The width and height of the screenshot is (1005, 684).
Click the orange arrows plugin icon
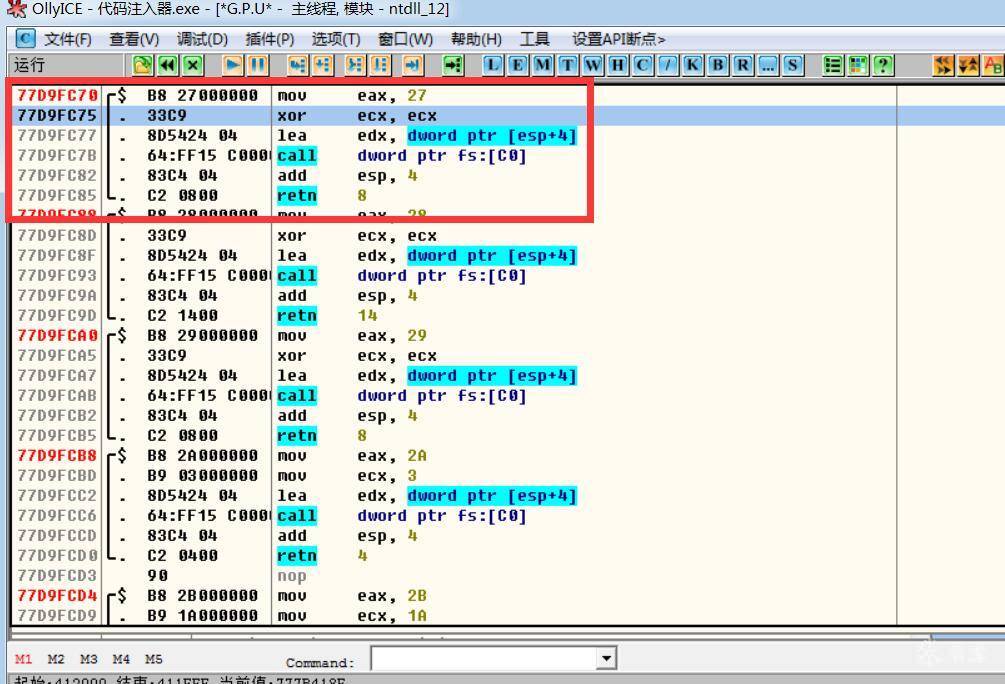(943, 65)
